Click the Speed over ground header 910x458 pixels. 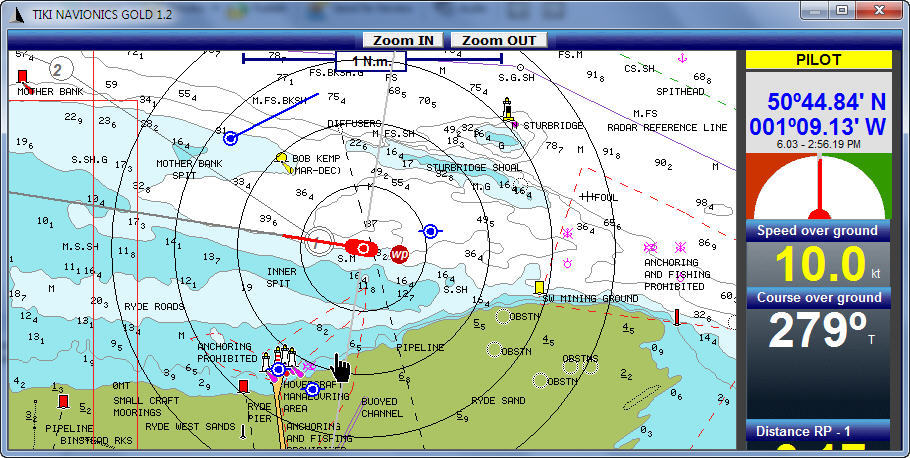tap(818, 231)
